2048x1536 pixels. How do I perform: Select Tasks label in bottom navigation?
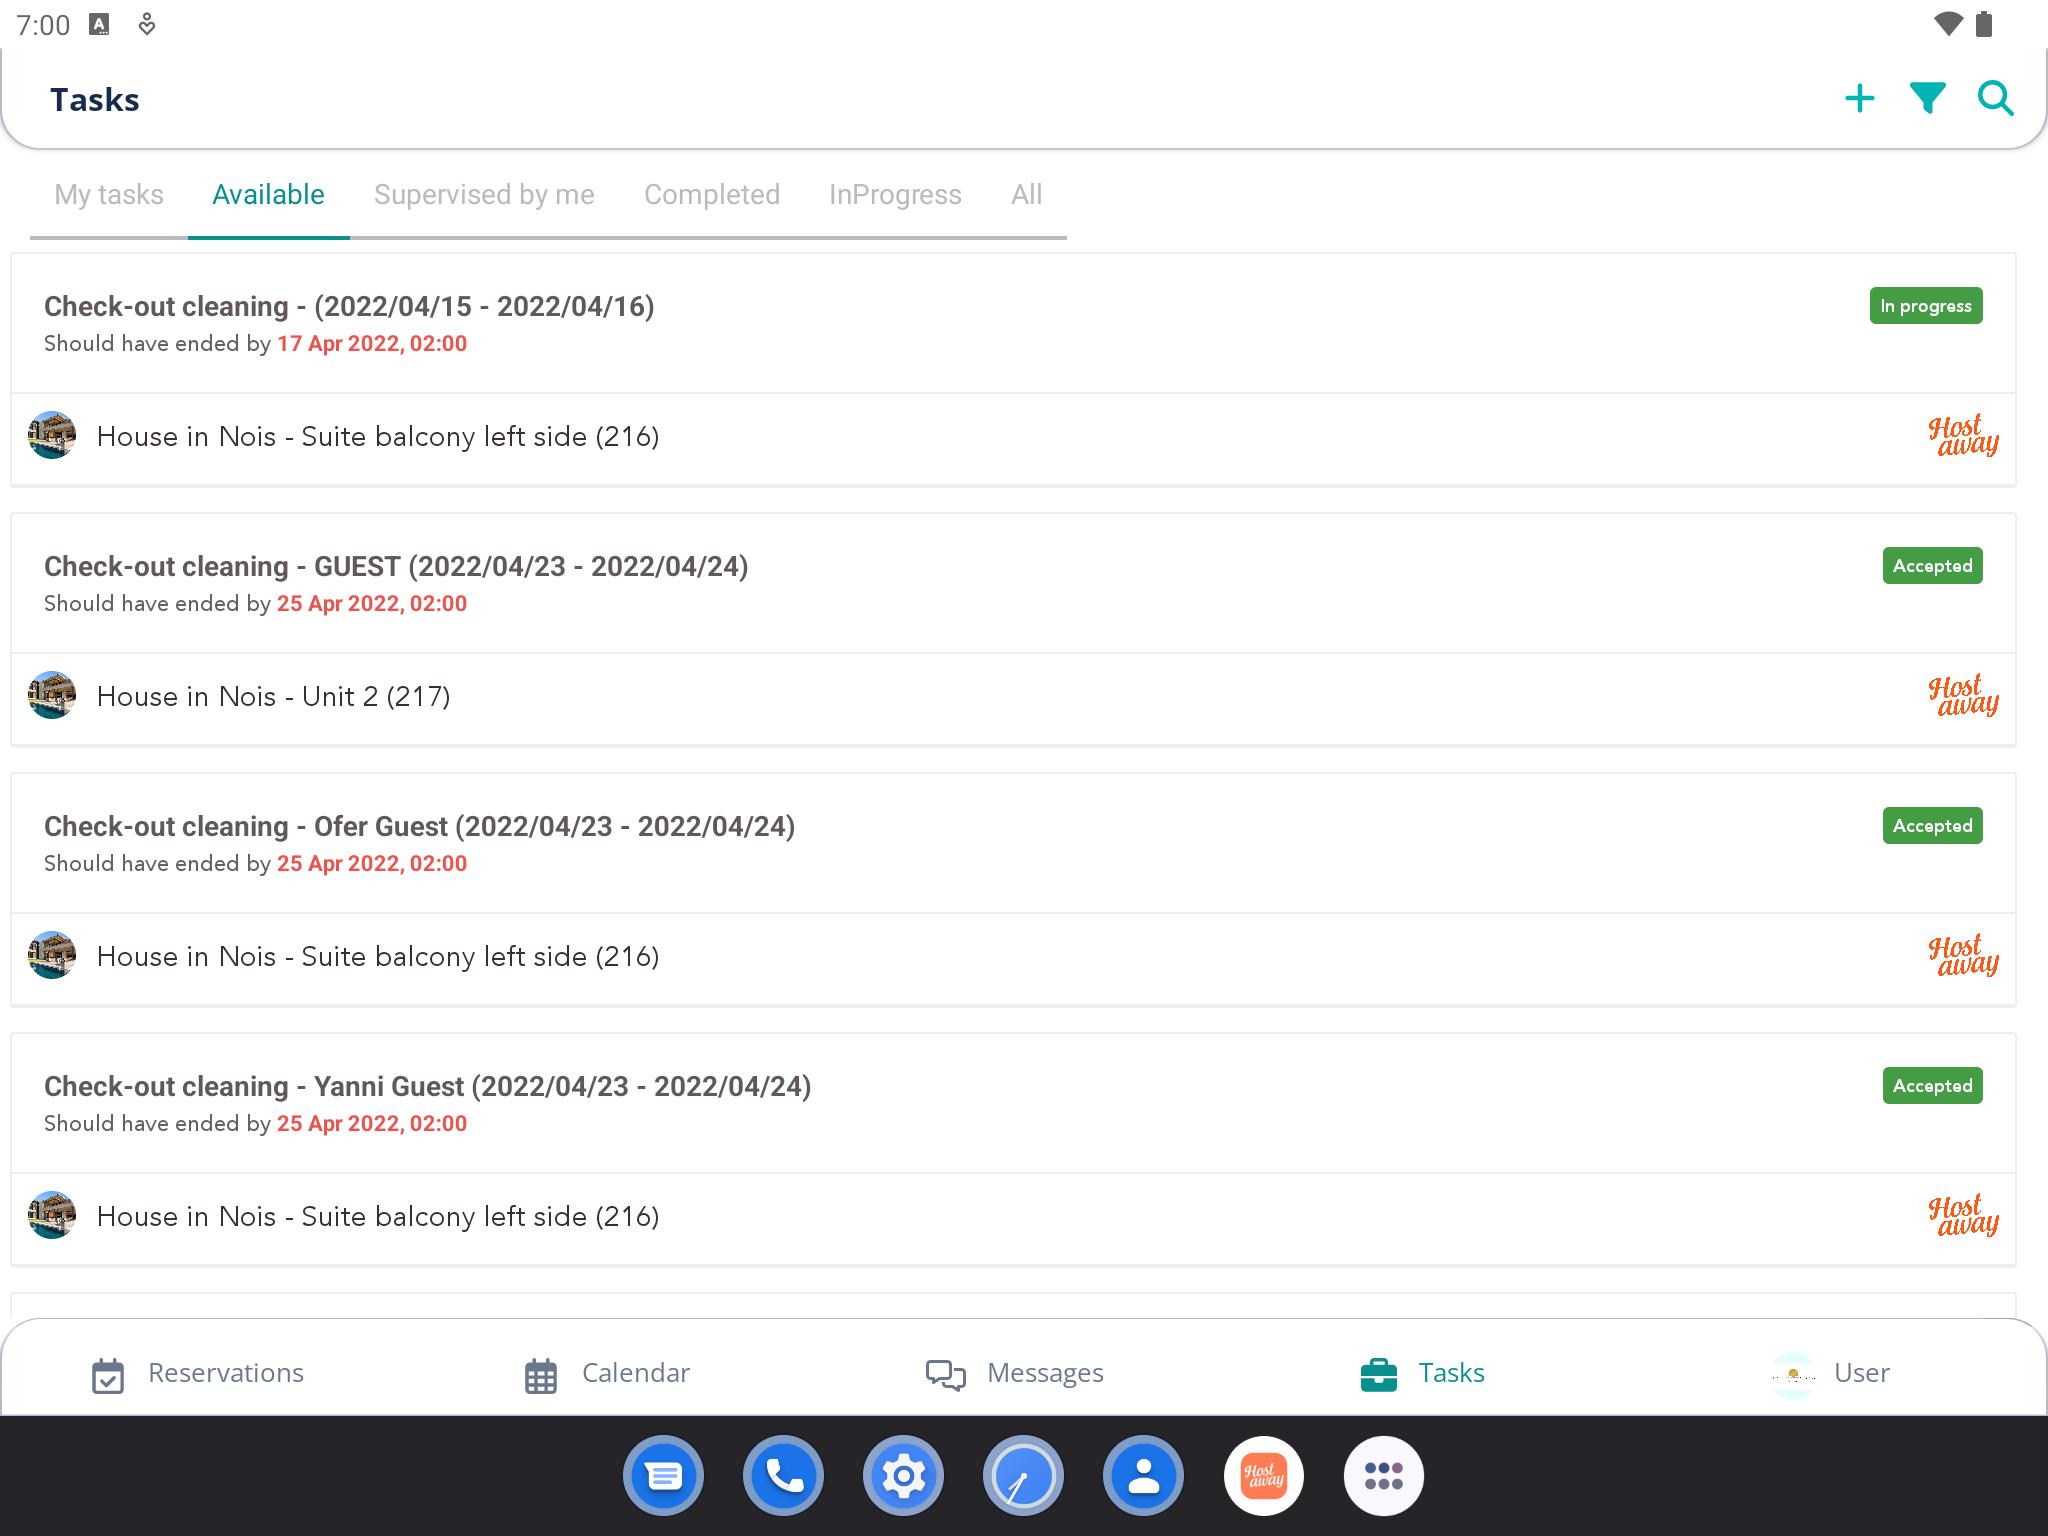1451,1373
